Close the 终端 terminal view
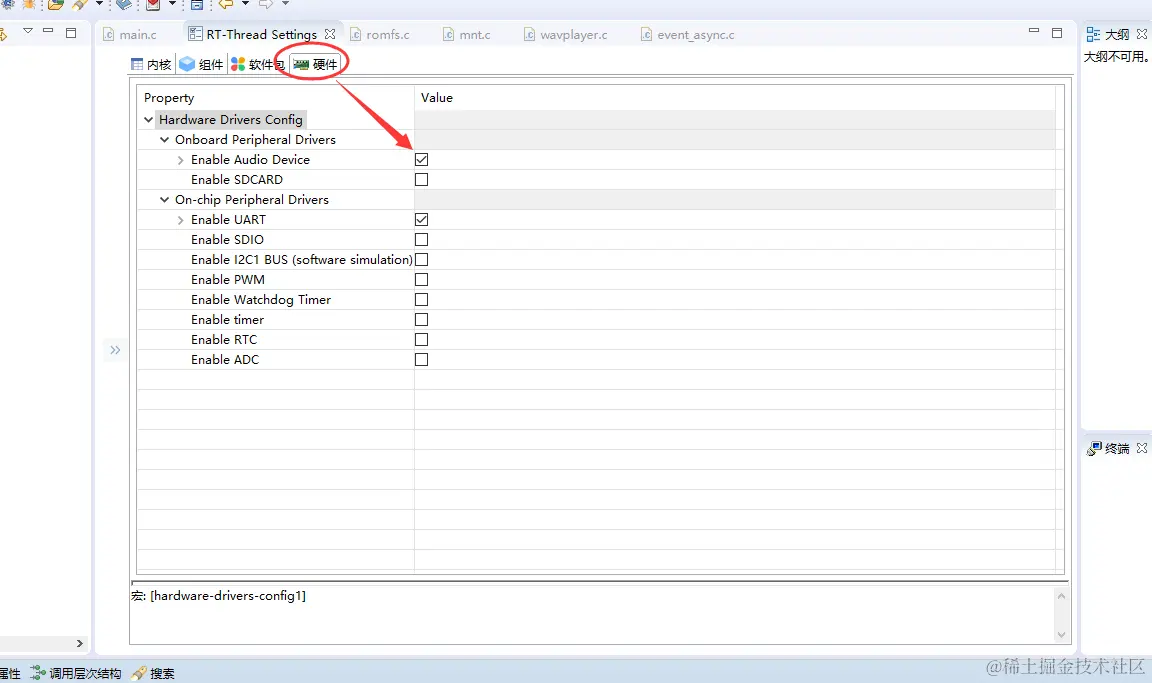 tap(1142, 448)
